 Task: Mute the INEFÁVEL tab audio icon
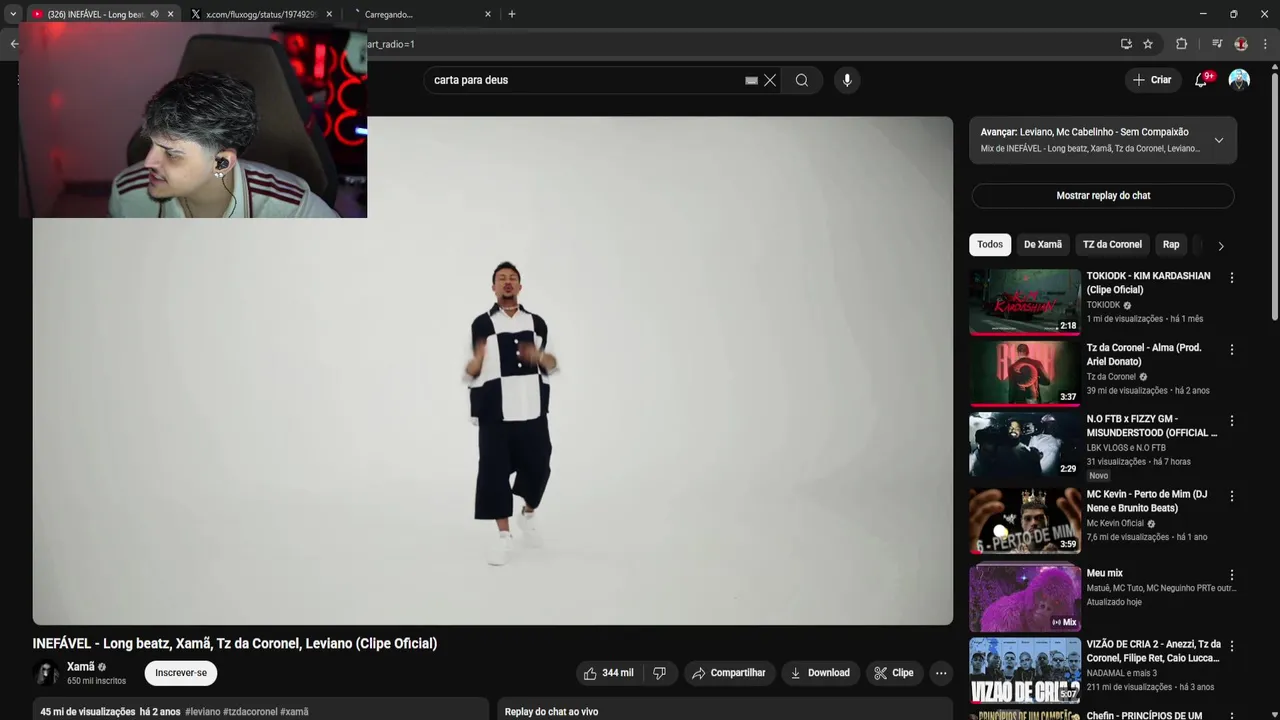(x=154, y=14)
